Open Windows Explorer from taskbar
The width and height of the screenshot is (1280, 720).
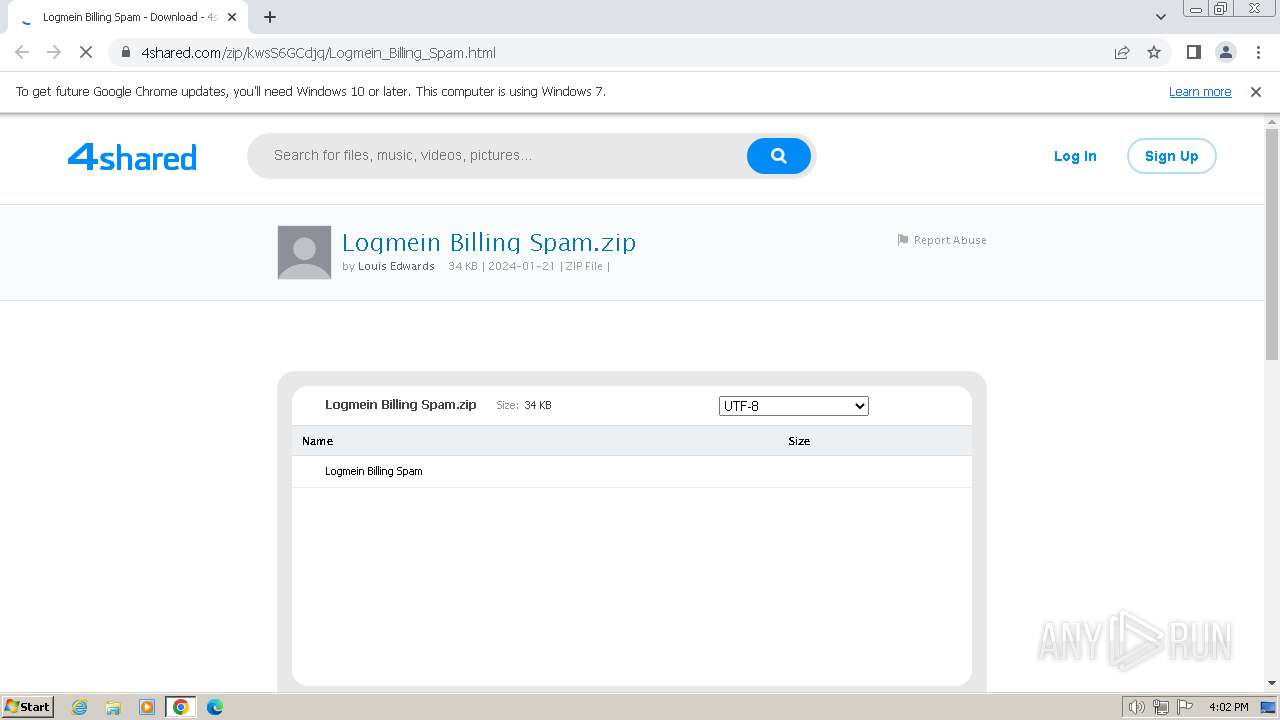click(113, 707)
